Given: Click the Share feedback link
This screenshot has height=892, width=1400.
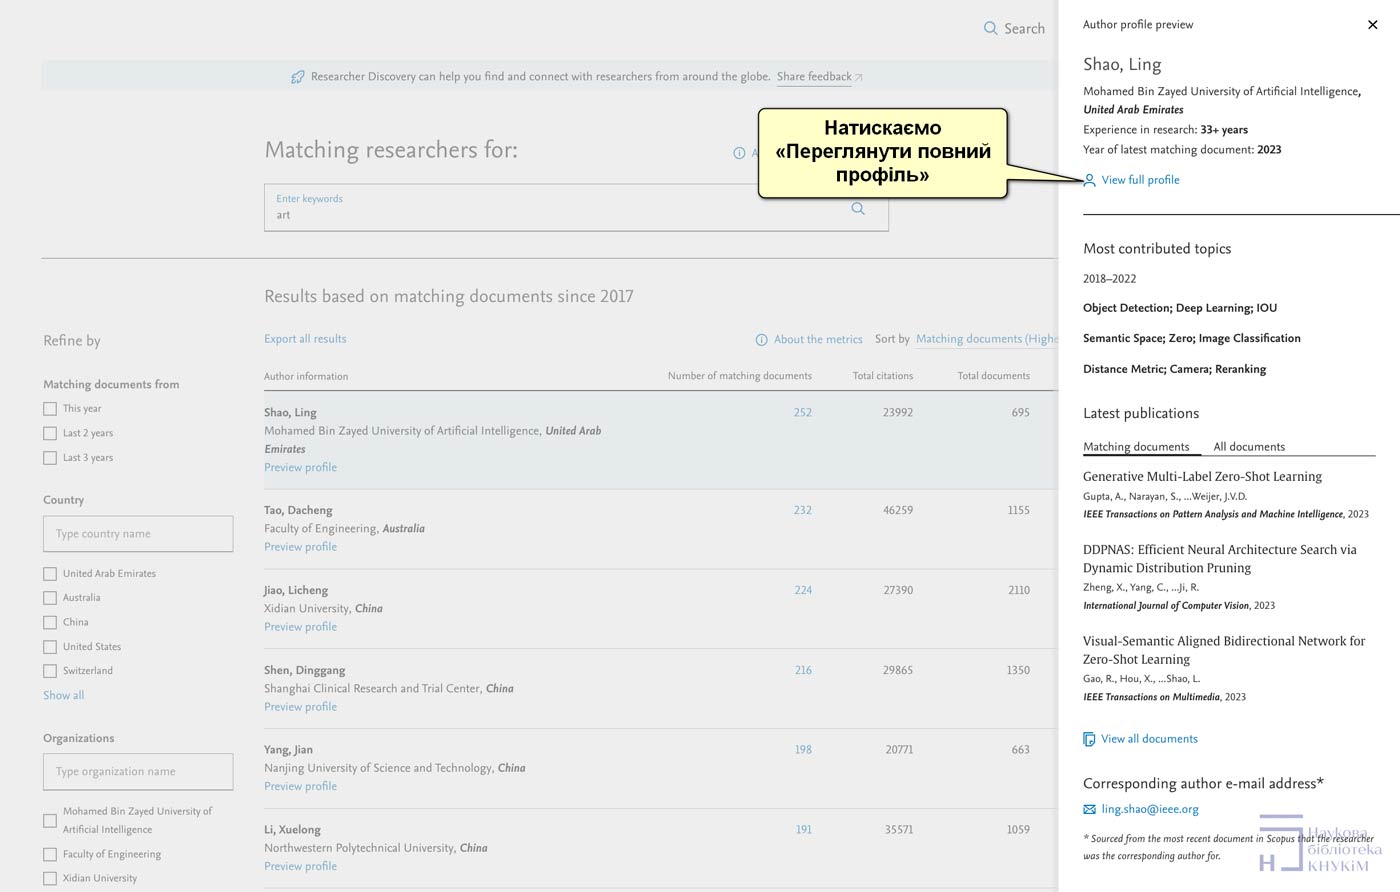Looking at the screenshot, I should click(x=814, y=77).
